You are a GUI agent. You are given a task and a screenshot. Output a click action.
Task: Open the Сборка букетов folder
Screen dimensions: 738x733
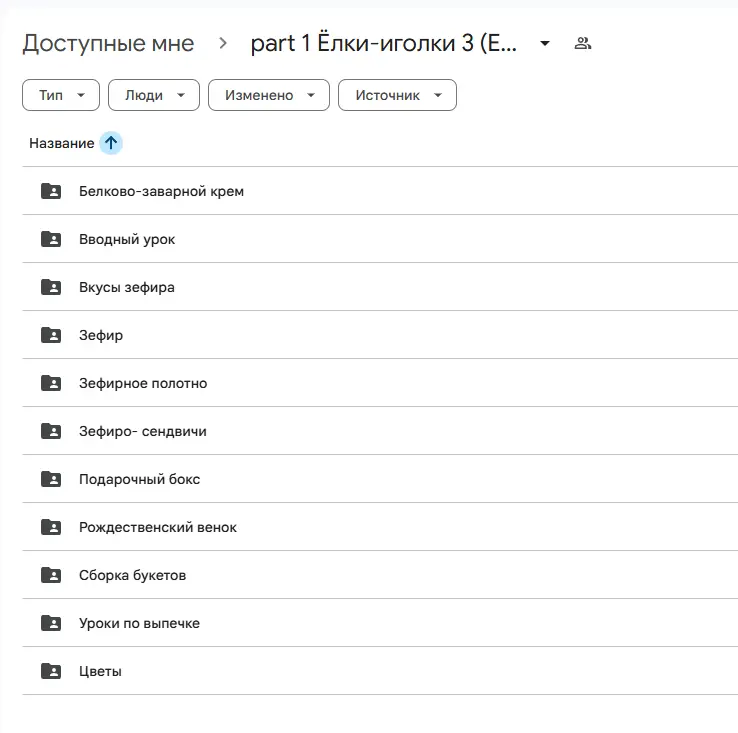[x=132, y=575]
